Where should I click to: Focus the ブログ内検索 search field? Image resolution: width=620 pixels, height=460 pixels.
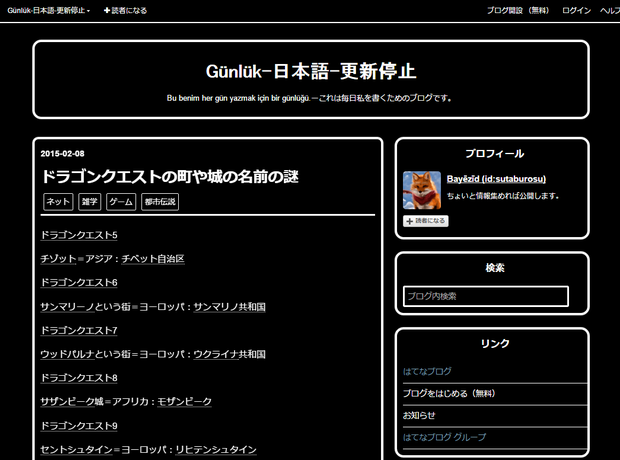486,296
